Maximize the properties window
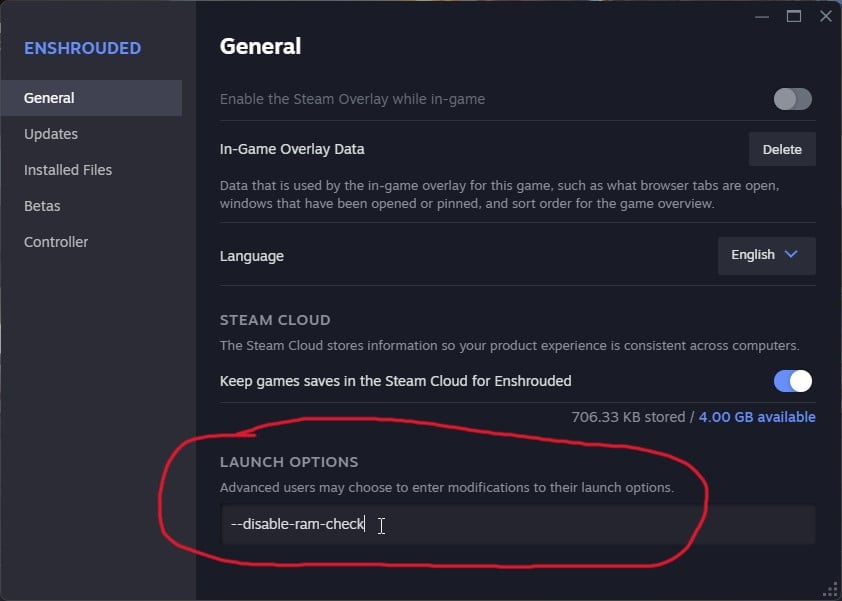The width and height of the screenshot is (842, 601). point(794,16)
